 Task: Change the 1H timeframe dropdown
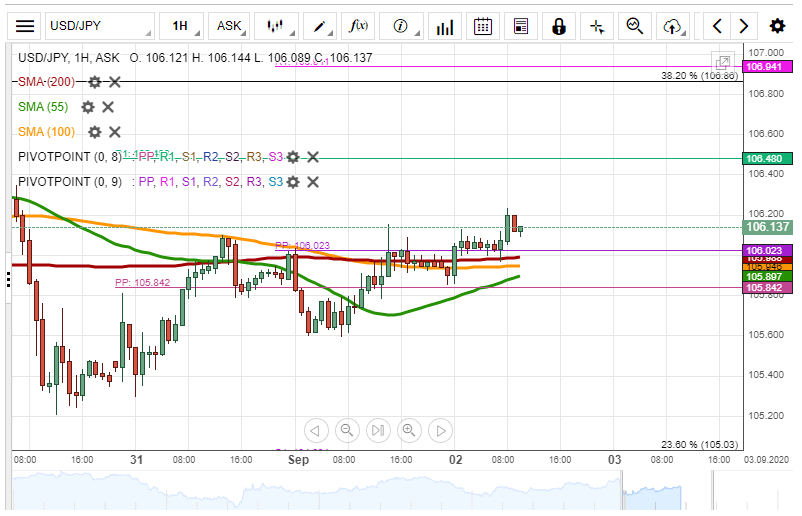pos(182,26)
